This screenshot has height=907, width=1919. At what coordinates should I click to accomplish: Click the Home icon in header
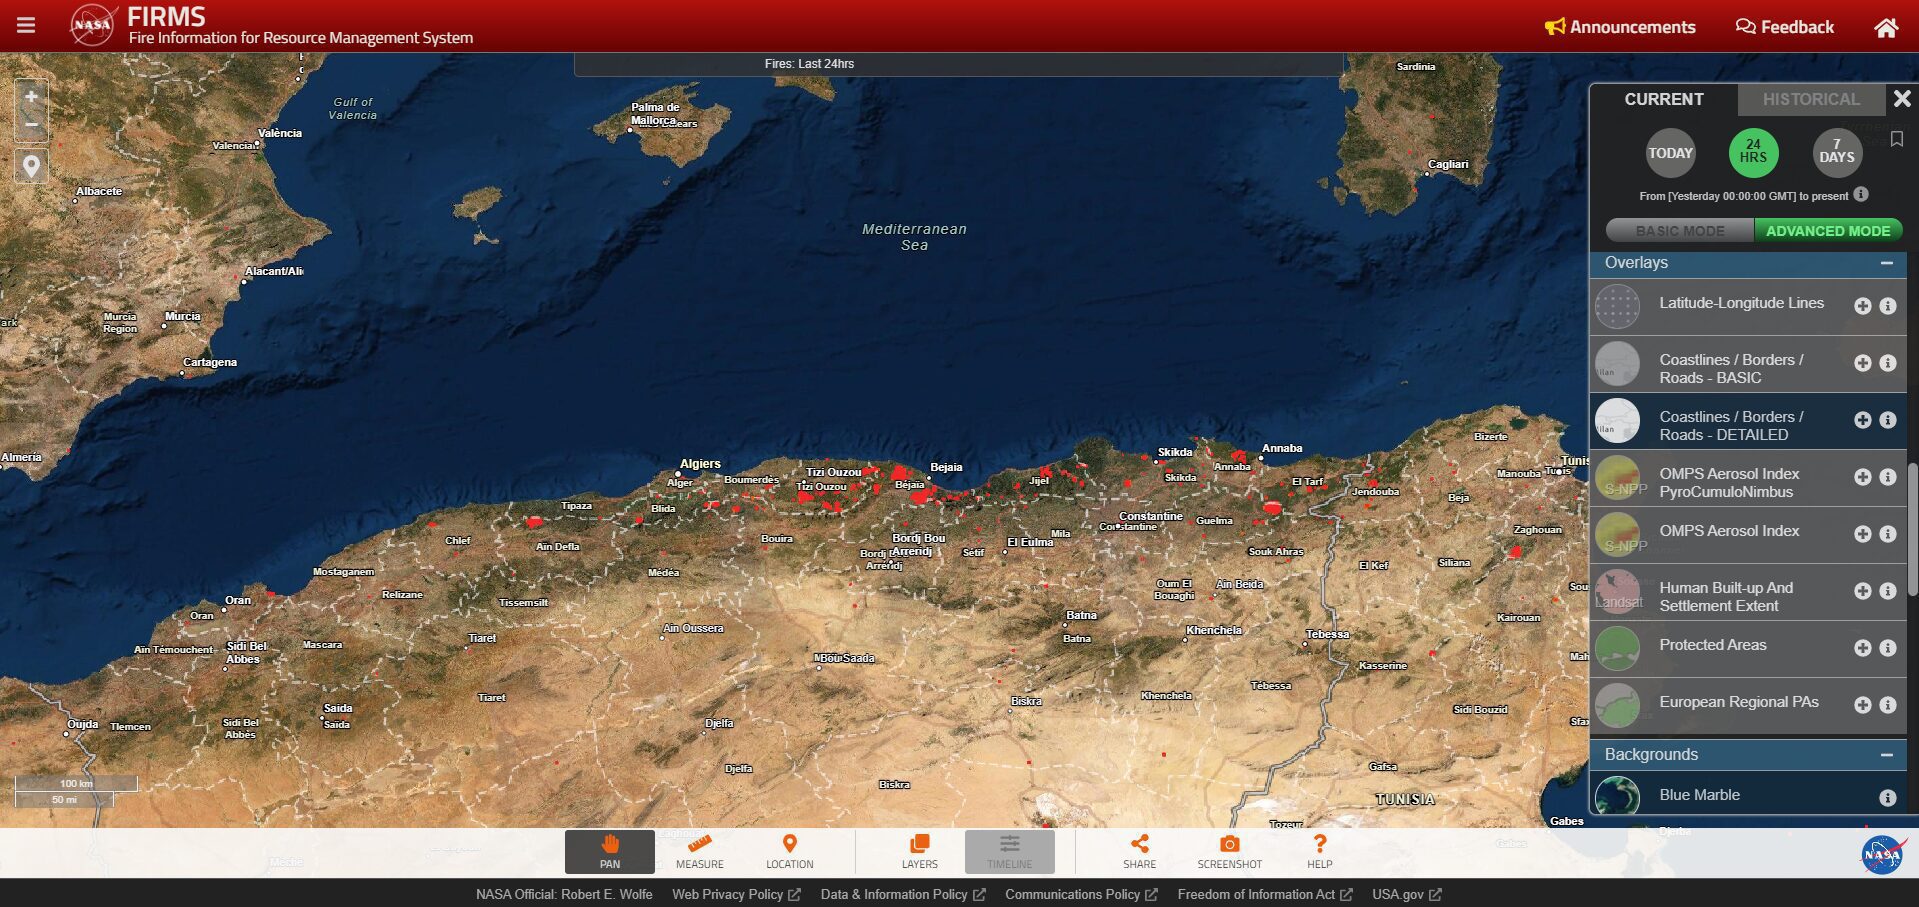(x=1885, y=28)
